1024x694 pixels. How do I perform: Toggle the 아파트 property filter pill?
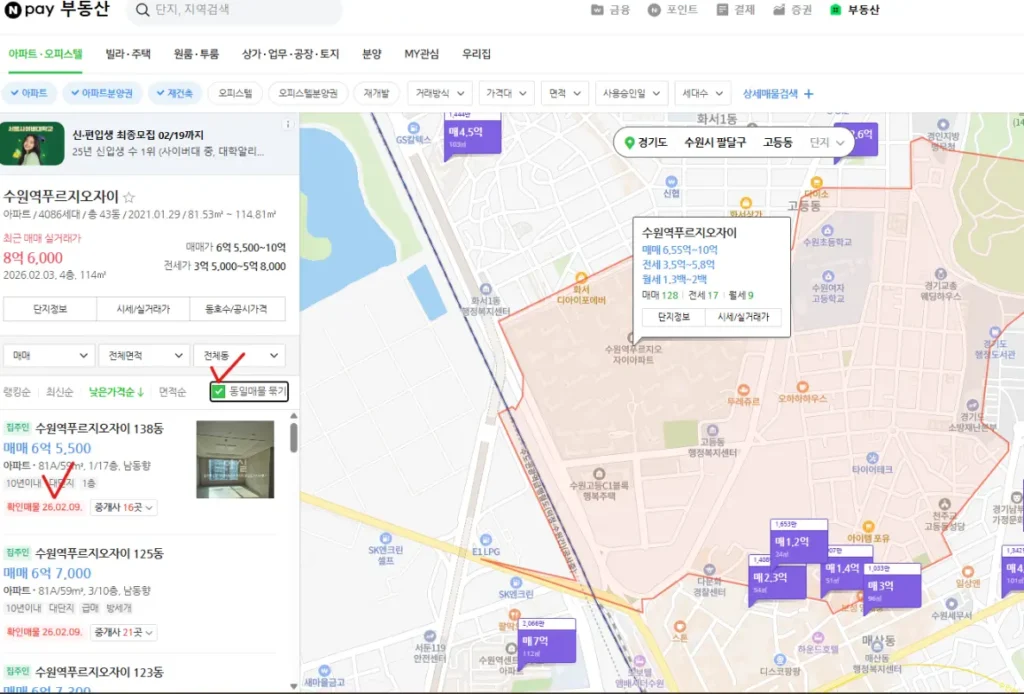(30, 92)
